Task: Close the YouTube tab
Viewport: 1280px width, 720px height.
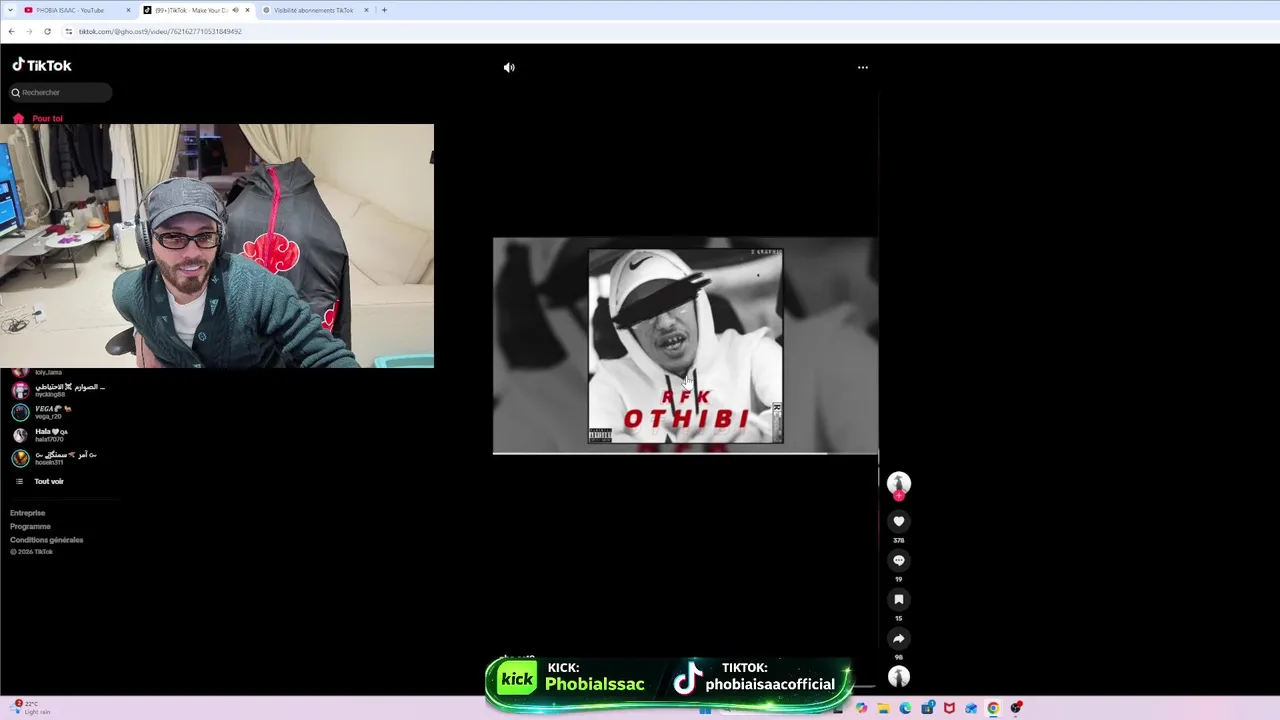Action: click(128, 10)
